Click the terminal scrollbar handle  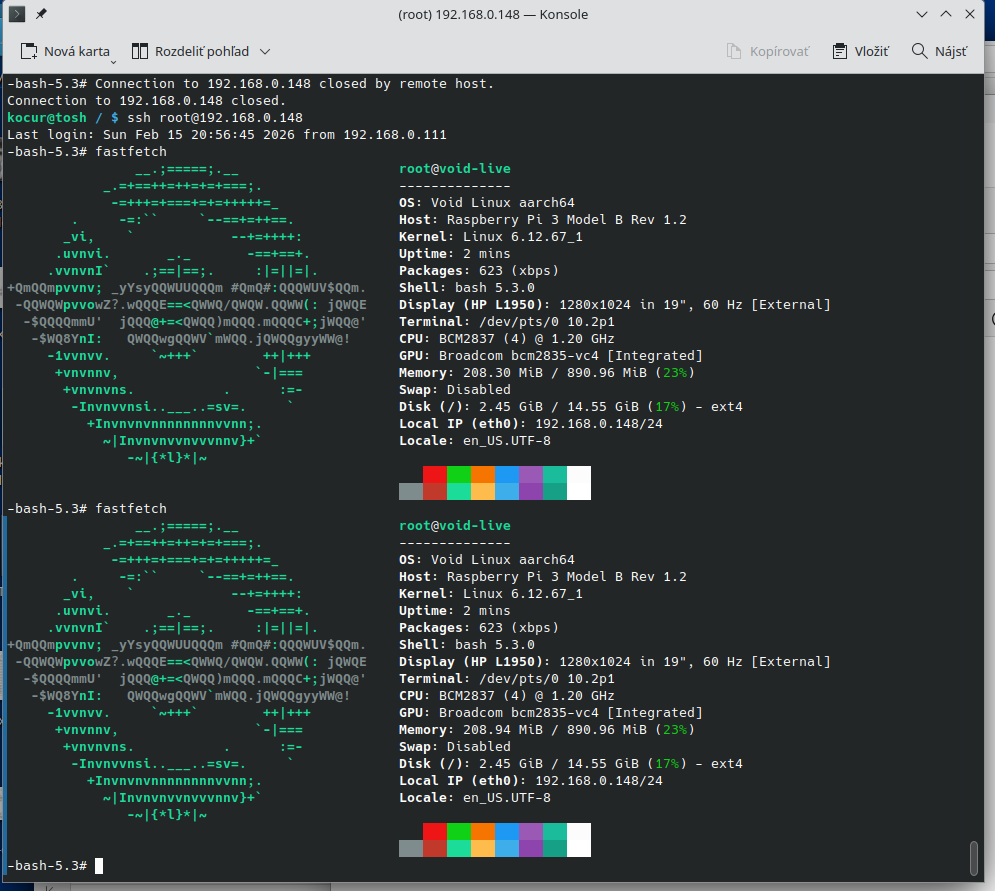click(974, 857)
